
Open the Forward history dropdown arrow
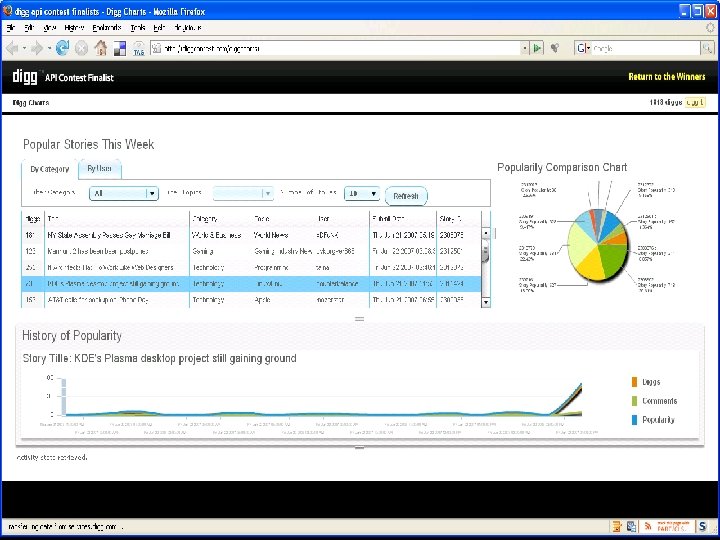point(49,48)
